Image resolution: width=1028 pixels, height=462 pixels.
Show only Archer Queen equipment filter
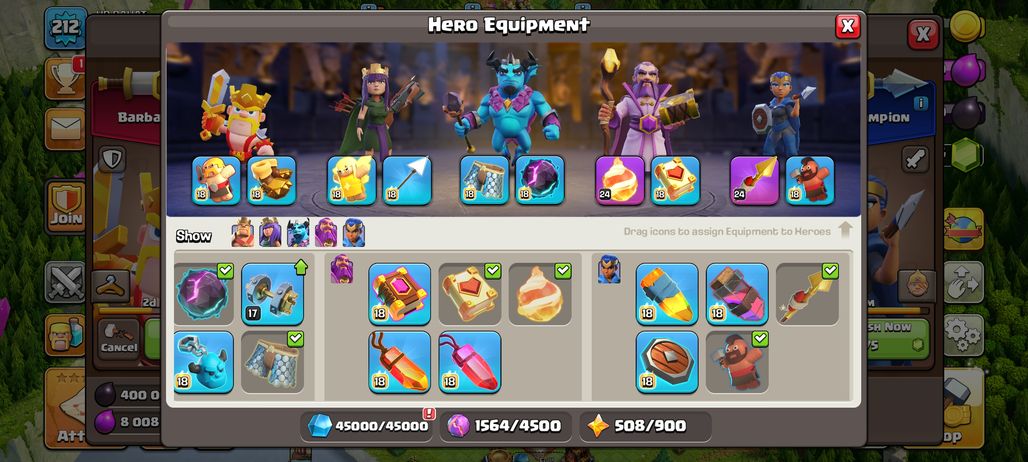pos(270,233)
